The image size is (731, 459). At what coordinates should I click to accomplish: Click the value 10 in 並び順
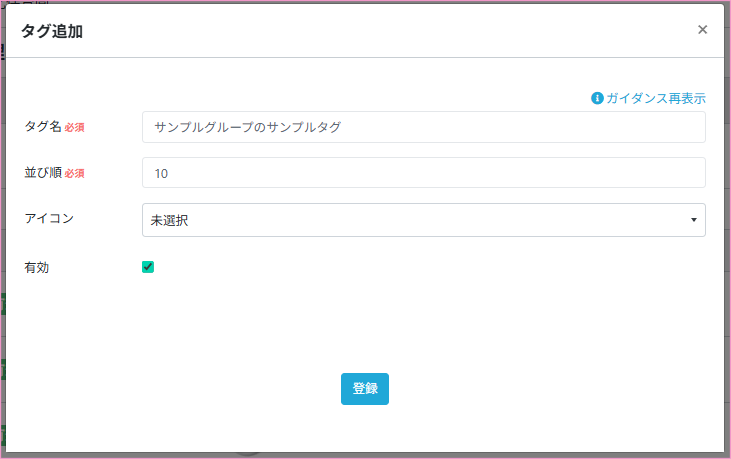[161, 173]
